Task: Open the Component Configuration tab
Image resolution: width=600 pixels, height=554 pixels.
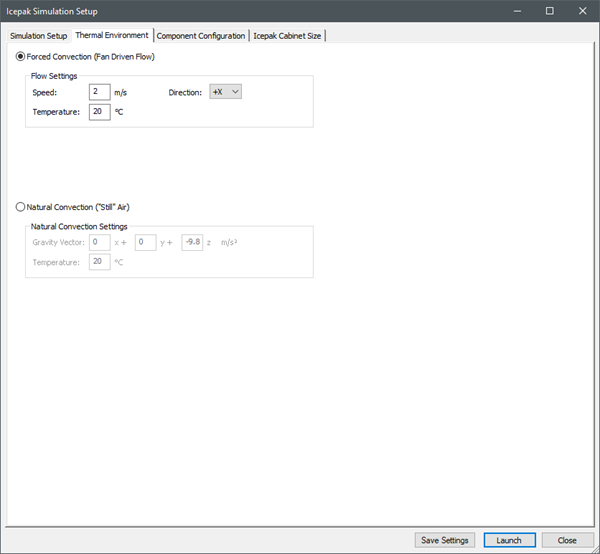Action: [x=201, y=36]
